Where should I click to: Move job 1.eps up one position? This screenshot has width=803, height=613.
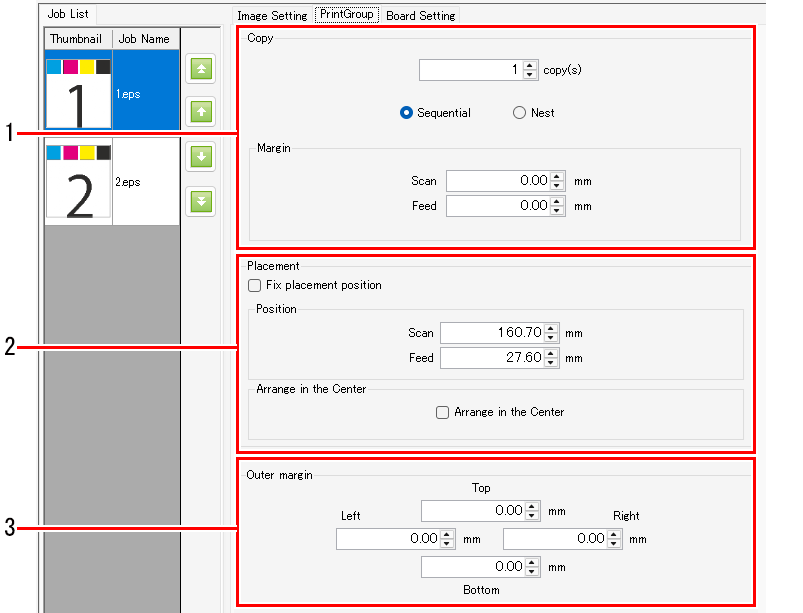tap(200, 111)
